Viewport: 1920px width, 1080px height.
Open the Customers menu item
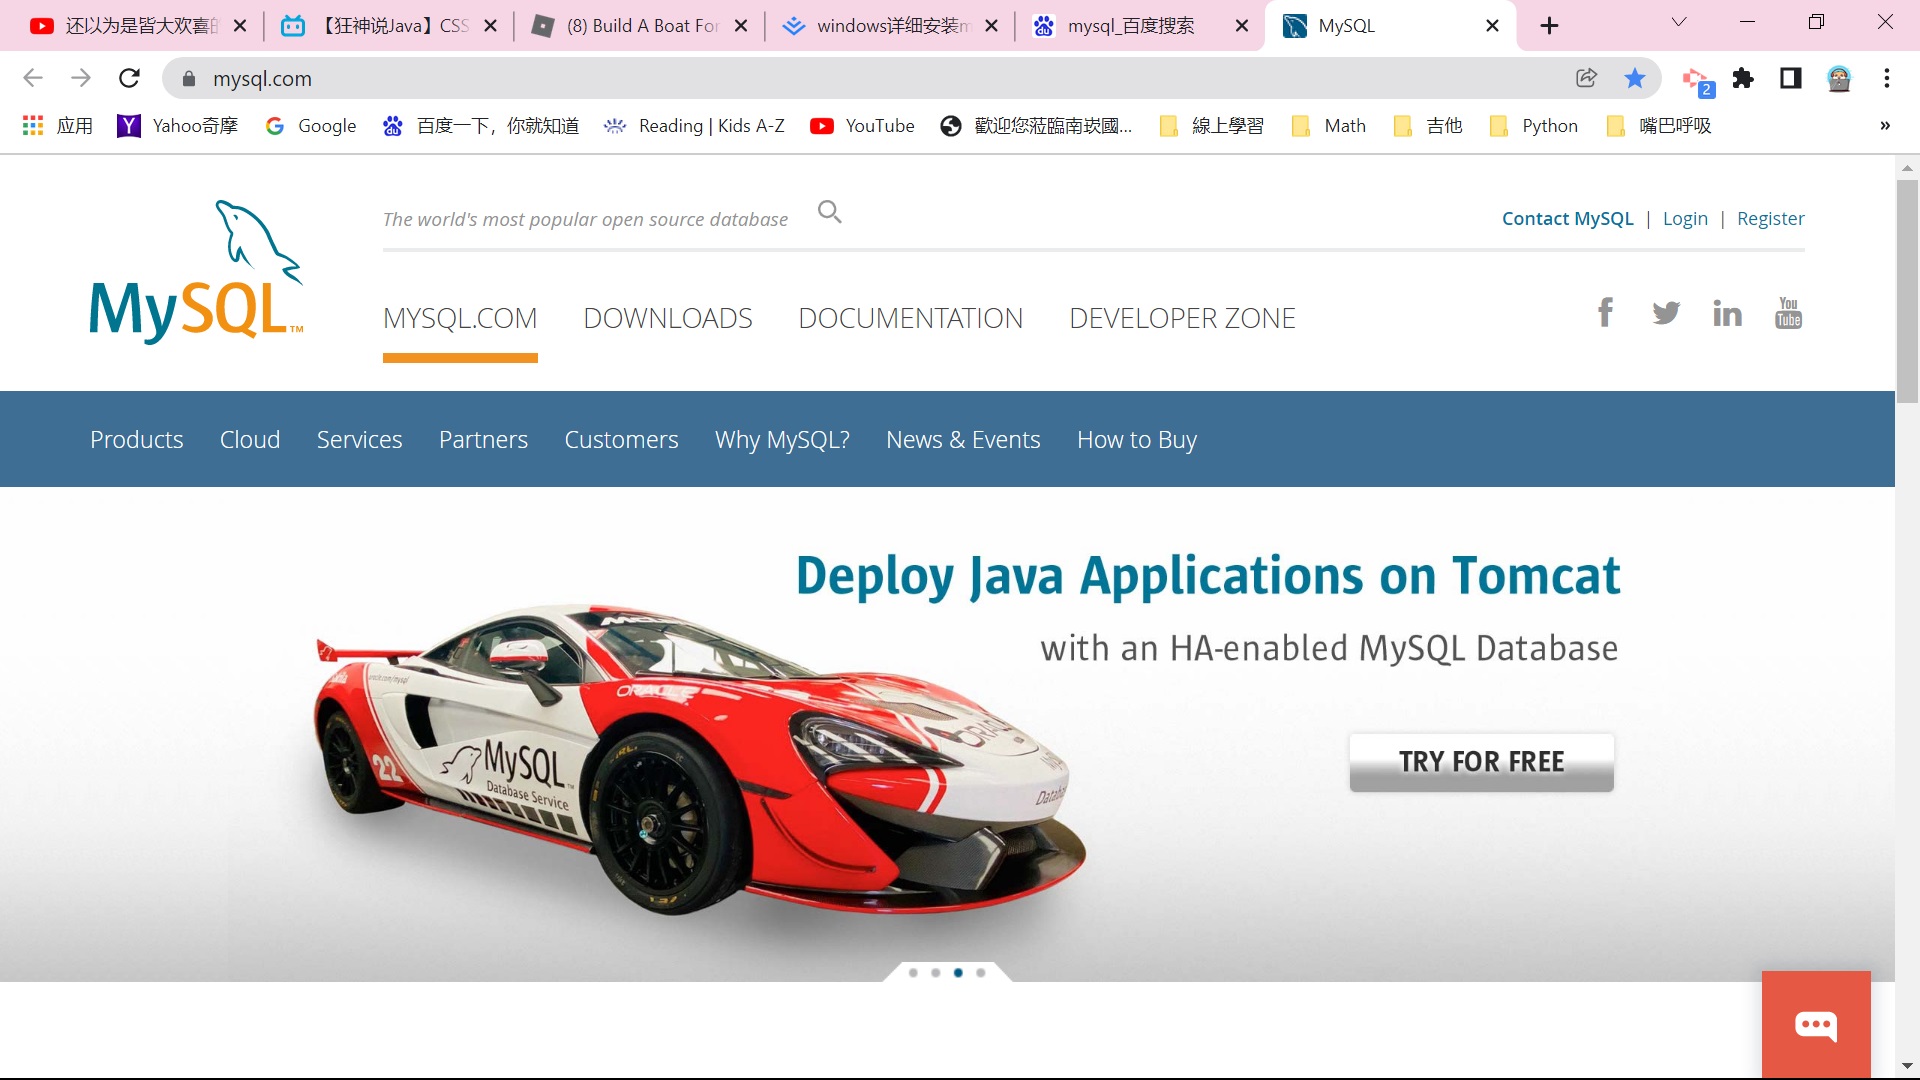[x=621, y=439]
